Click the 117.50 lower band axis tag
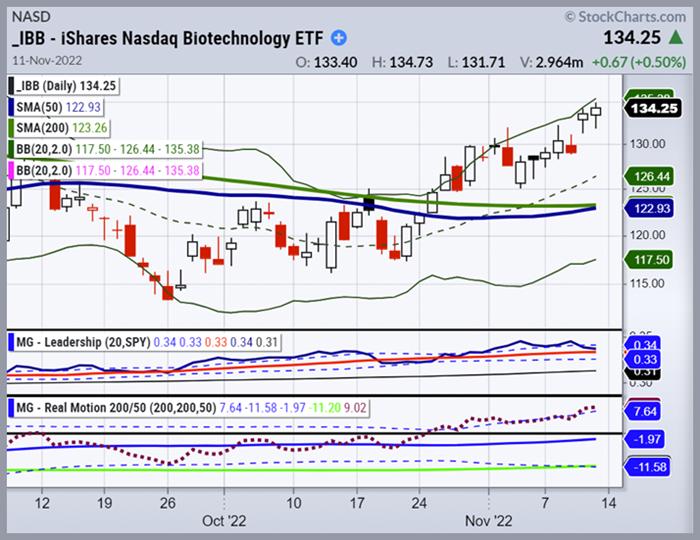 654,258
